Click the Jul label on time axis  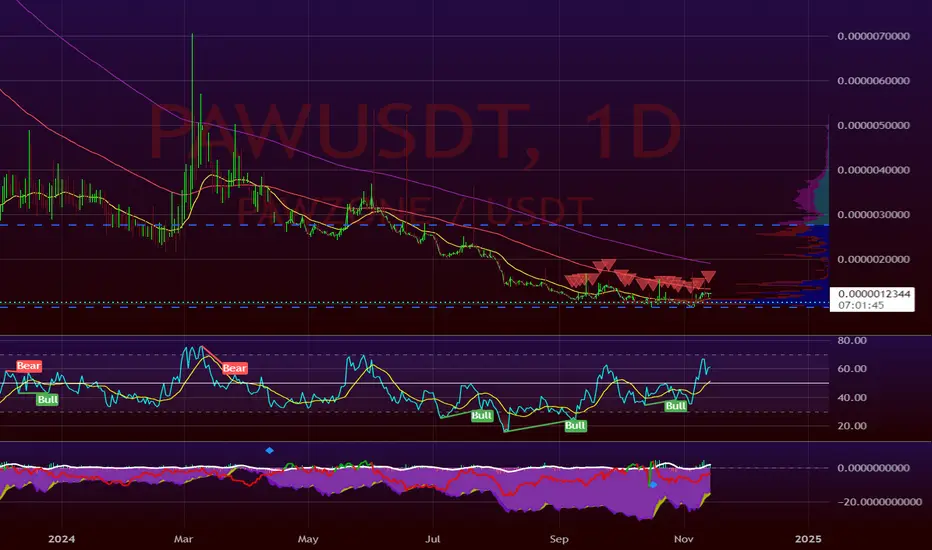433,539
